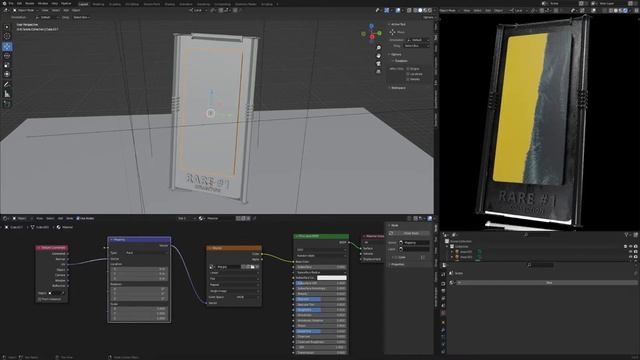
Task: Click the Name field showing Mapping in node sidebar
Action: 414,242
